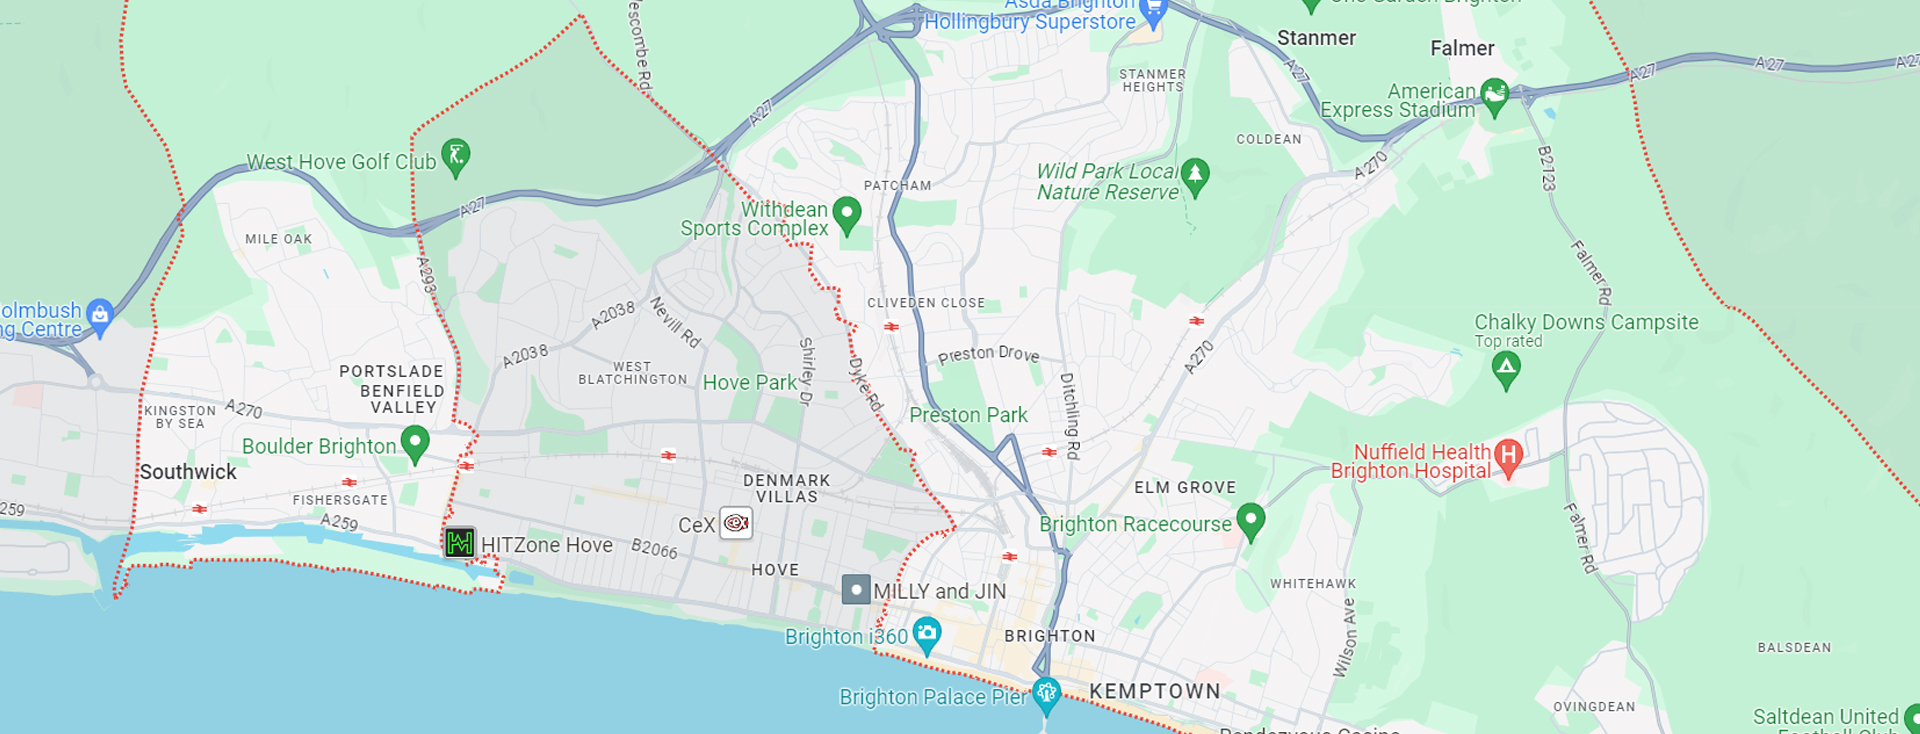Screen dimensions: 1920x734
Task: Click the Brighton Palace Pier marker
Action: (x=1047, y=695)
